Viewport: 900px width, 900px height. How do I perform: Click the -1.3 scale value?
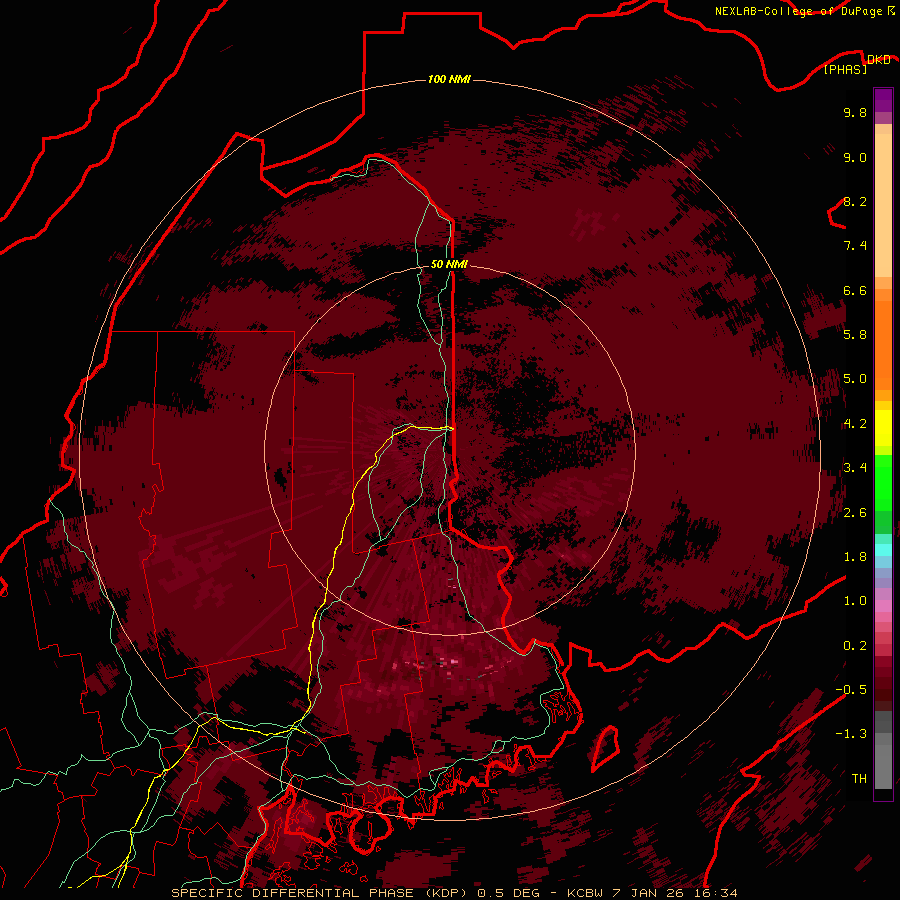click(x=851, y=734)
